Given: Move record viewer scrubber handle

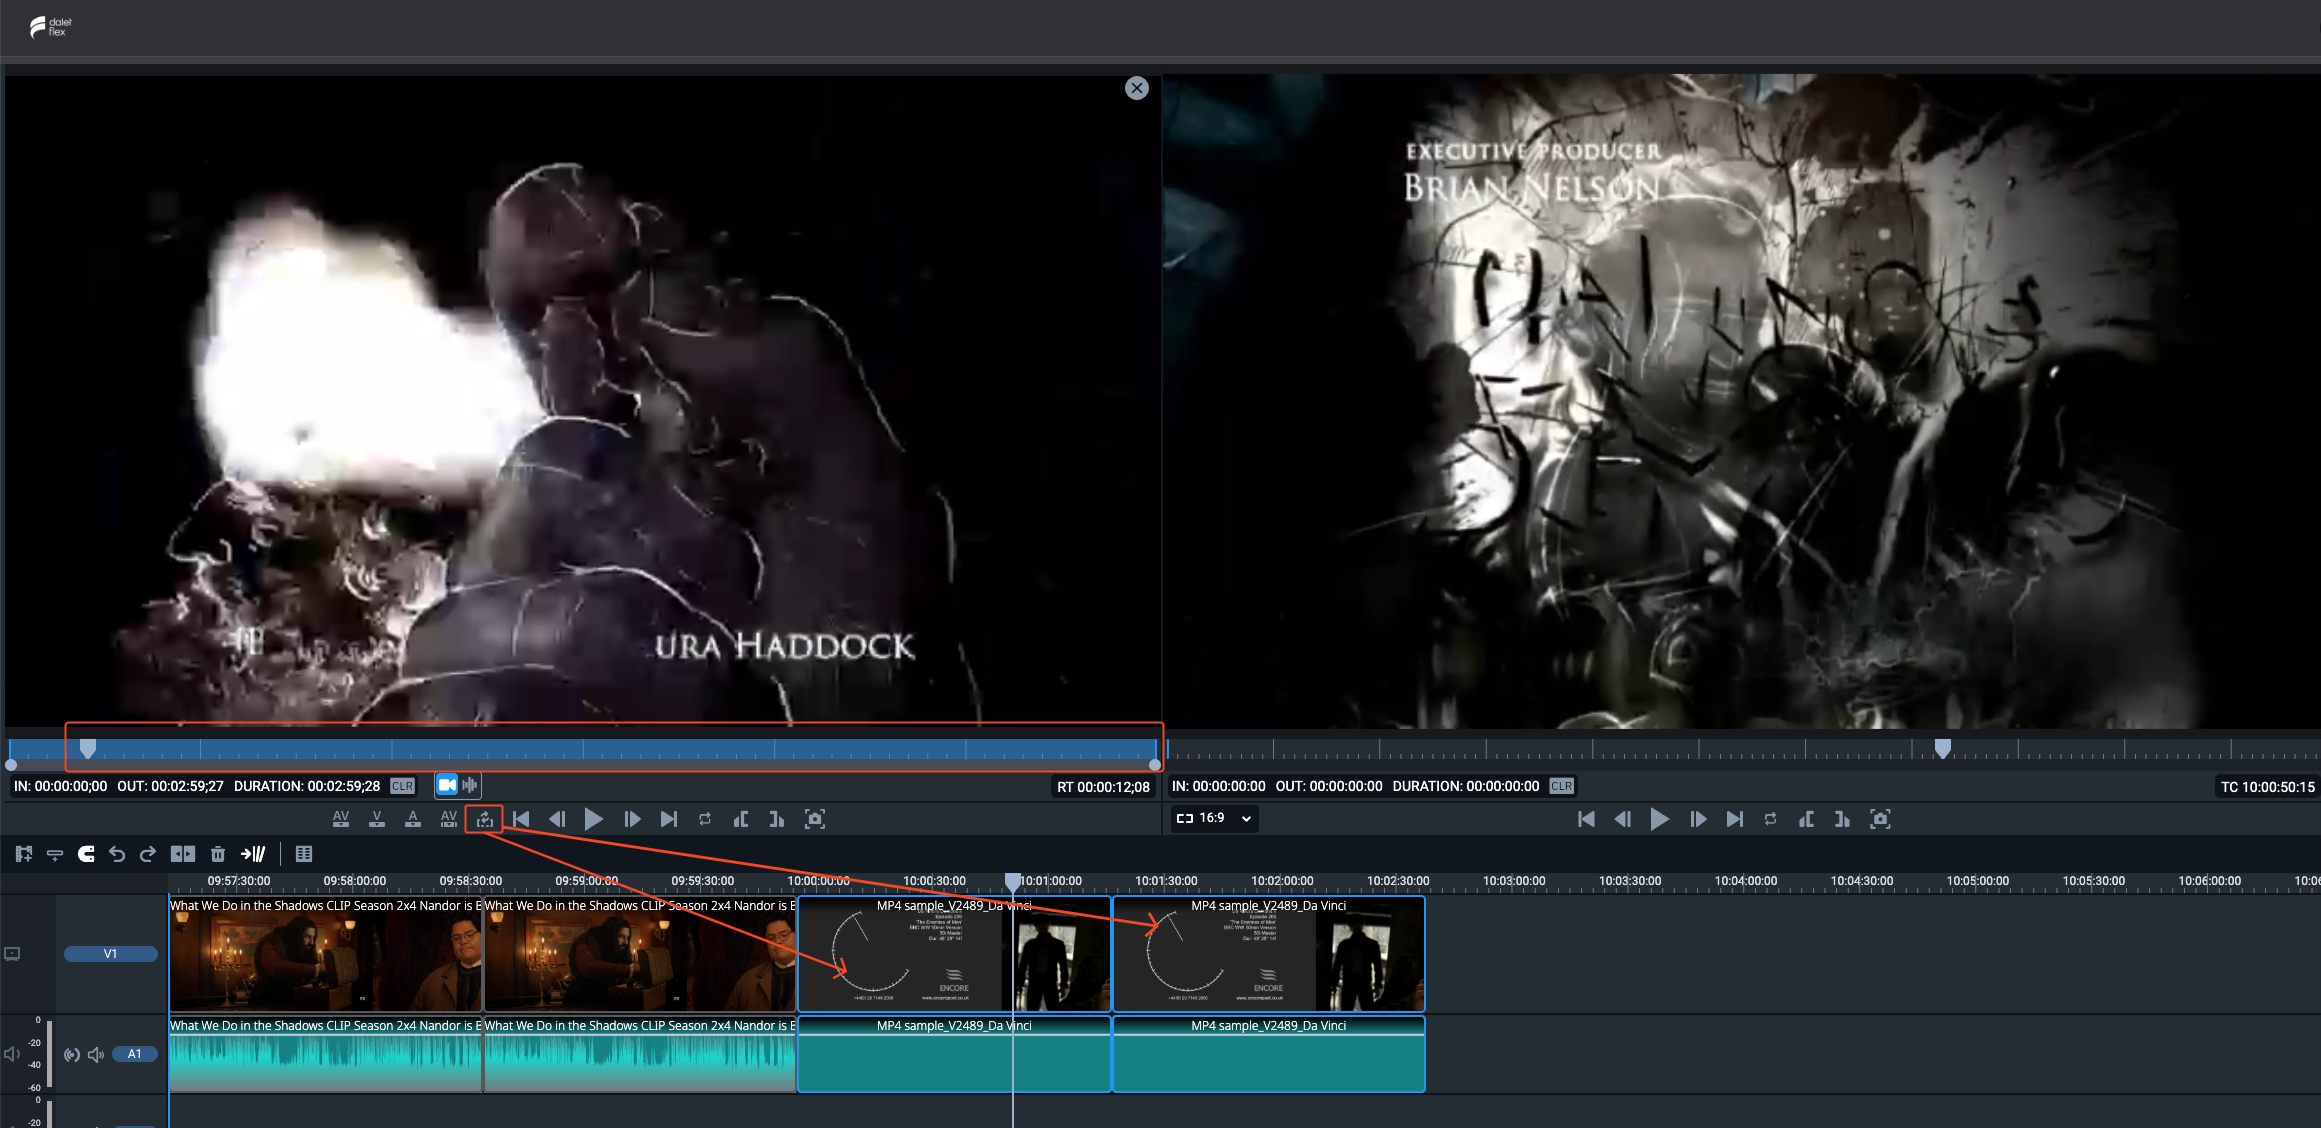Looking at the screenshot, I should [1943, 748].
